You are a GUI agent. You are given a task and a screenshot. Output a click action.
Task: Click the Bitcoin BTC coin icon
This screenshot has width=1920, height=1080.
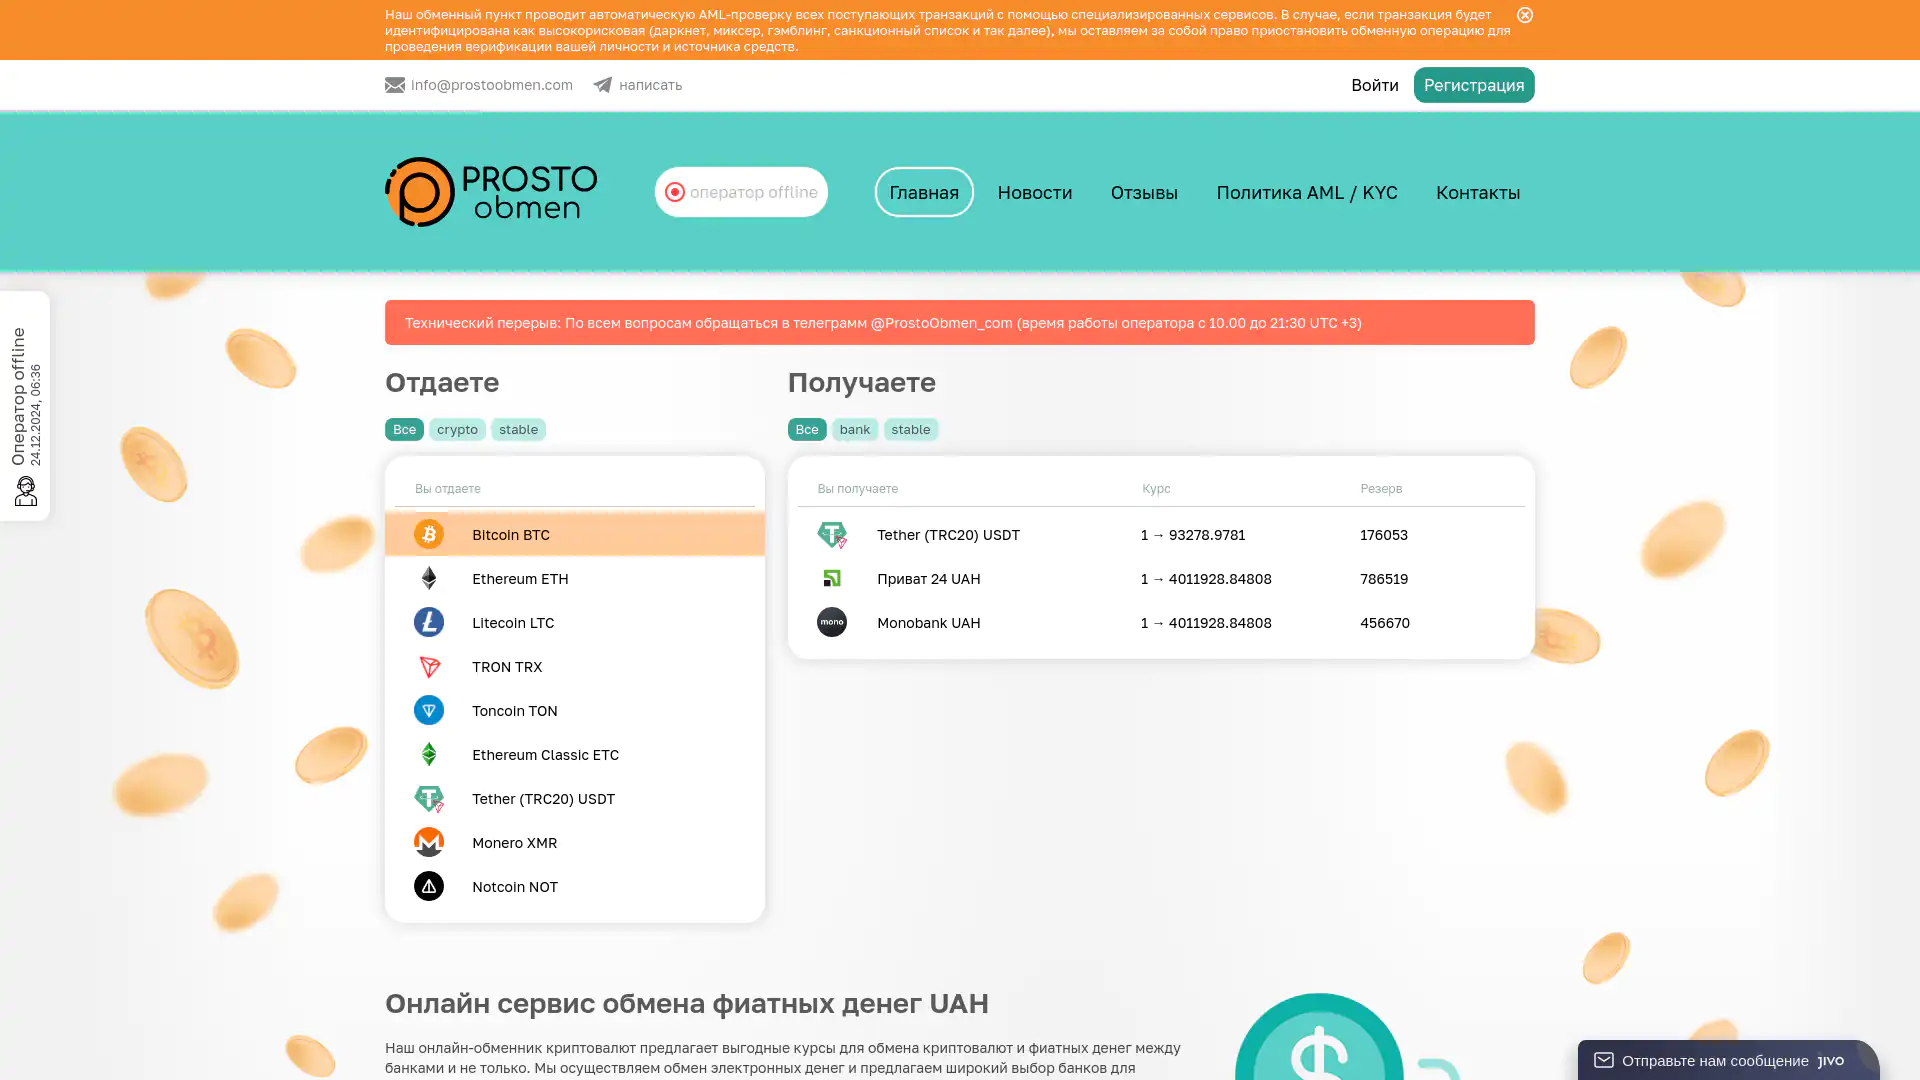pos(428,534)
